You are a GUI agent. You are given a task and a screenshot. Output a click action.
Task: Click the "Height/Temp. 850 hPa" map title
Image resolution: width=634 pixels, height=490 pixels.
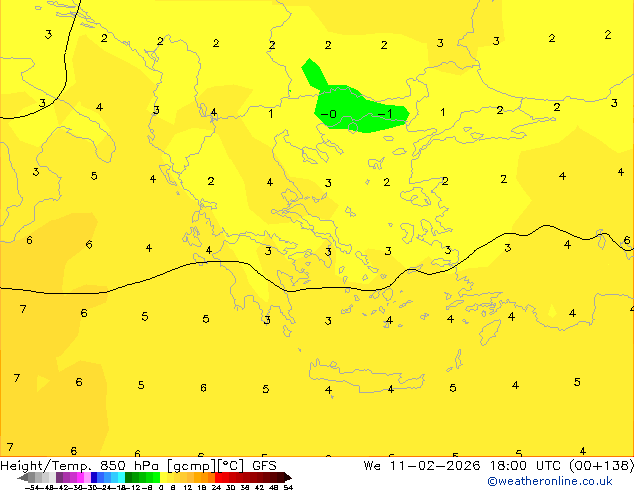79,466
